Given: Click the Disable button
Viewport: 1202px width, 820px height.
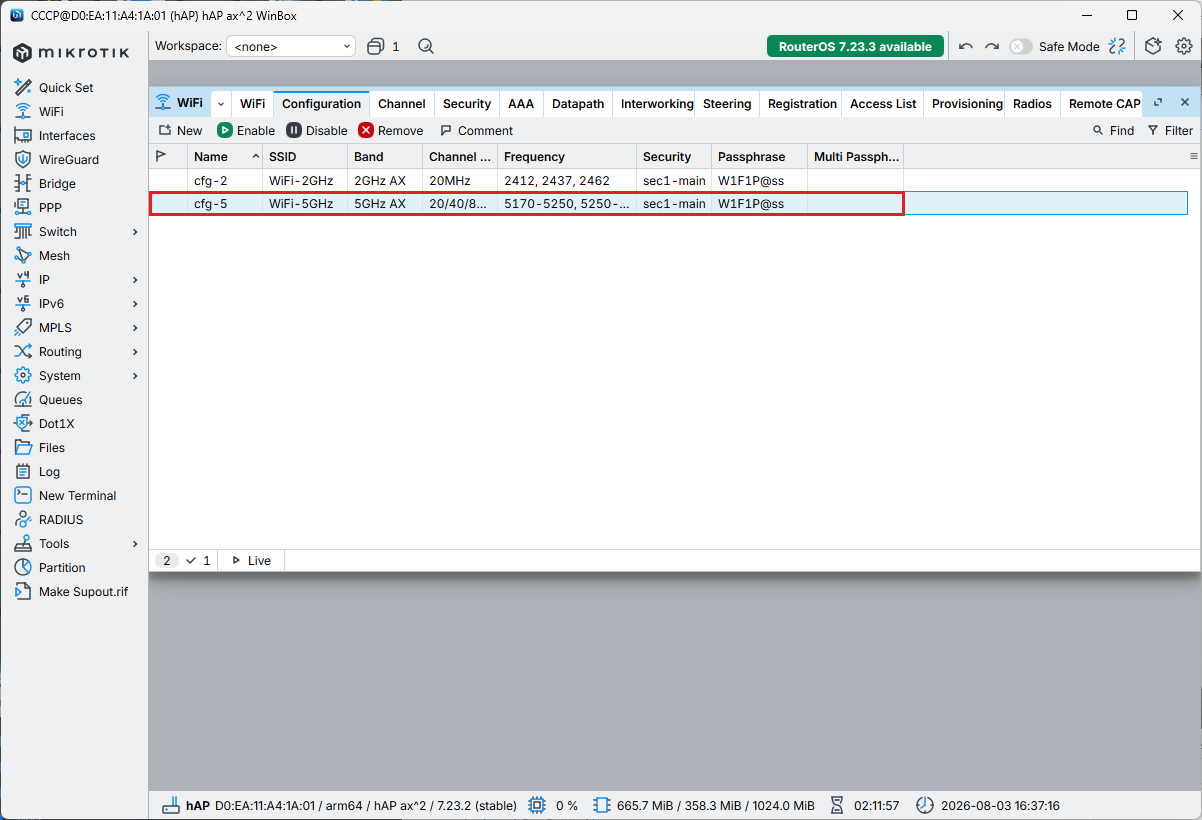Looking at the screenshot, I should tap(317, 130).
